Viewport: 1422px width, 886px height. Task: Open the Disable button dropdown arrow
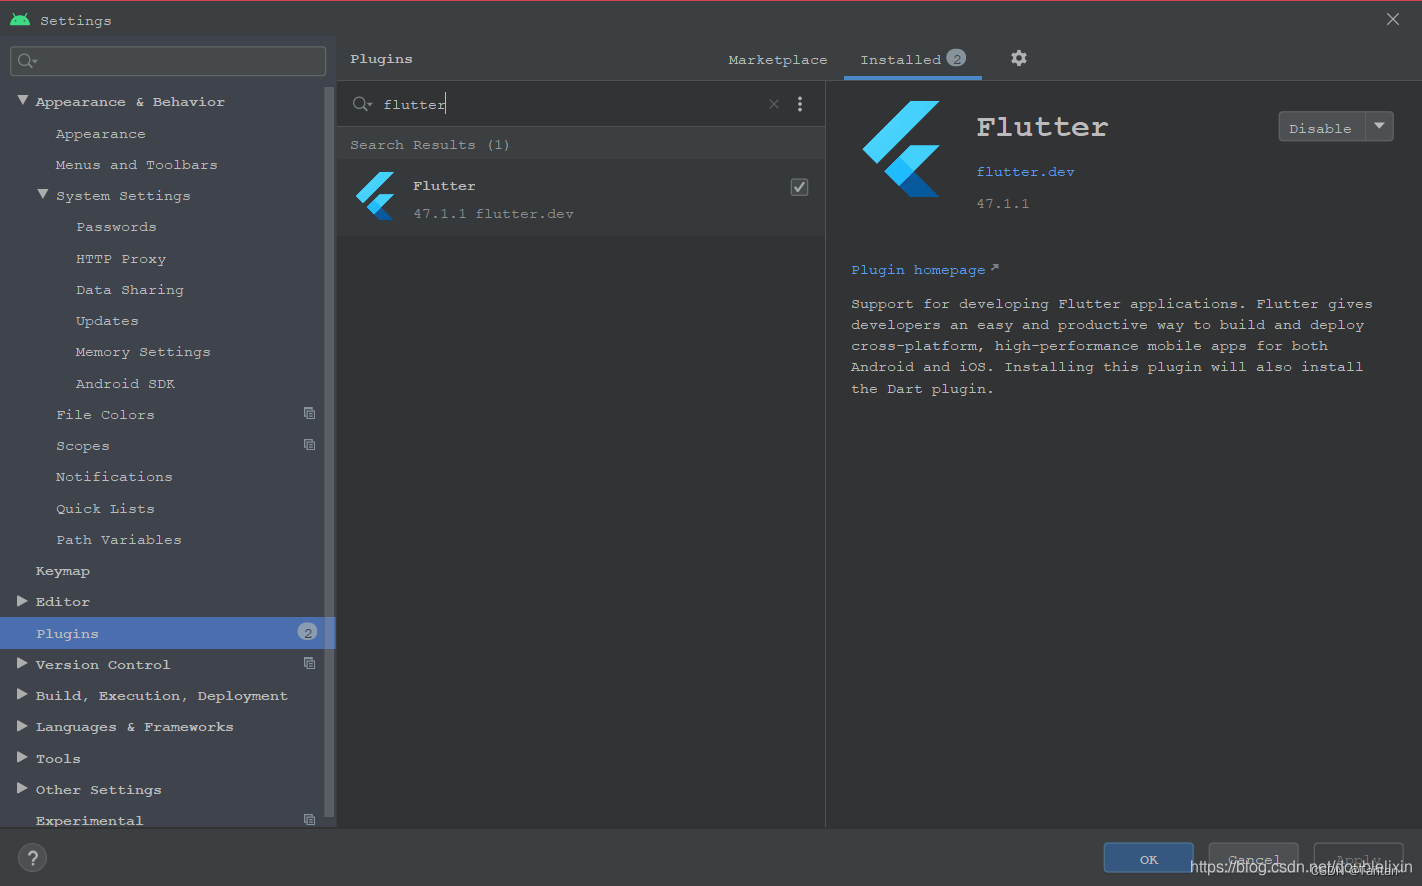coord(1379,126)
